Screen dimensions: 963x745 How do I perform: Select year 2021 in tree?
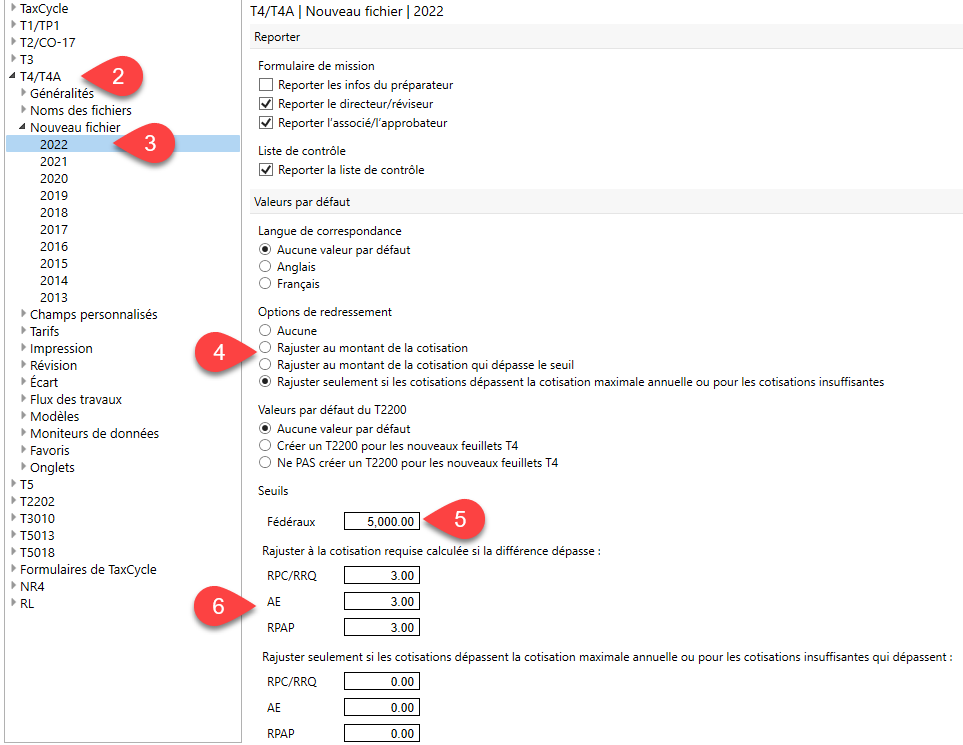tap(54, 161)
